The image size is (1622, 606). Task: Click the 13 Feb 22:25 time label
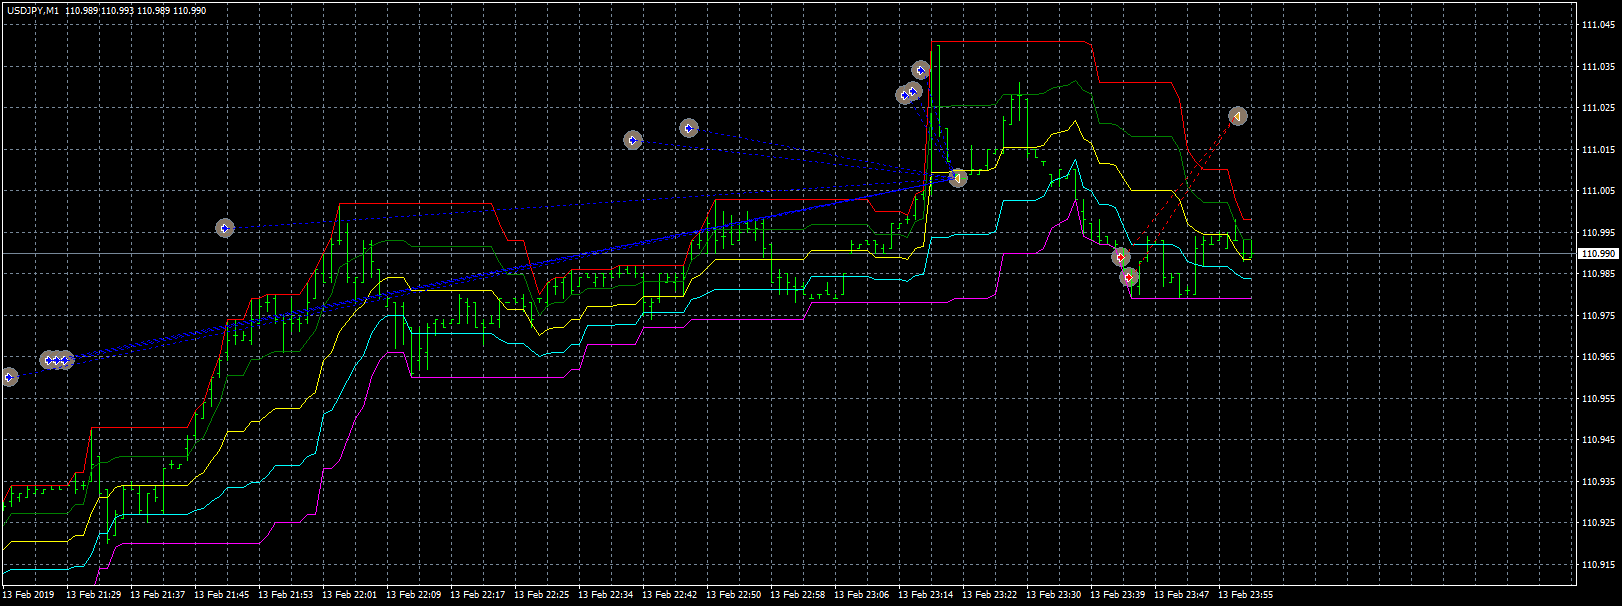pos(541,595)
